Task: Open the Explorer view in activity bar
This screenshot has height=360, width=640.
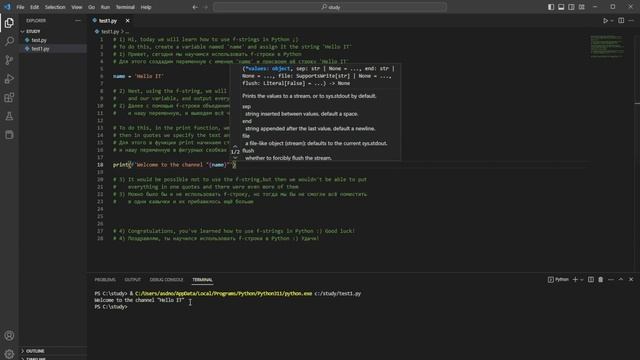Action: click(9, 23)
